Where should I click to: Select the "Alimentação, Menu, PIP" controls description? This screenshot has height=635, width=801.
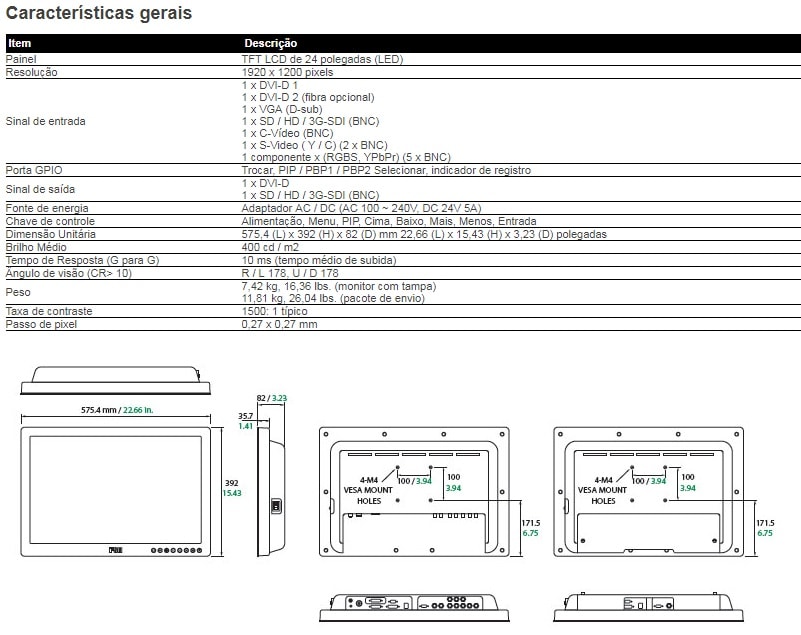coord(389,222)
